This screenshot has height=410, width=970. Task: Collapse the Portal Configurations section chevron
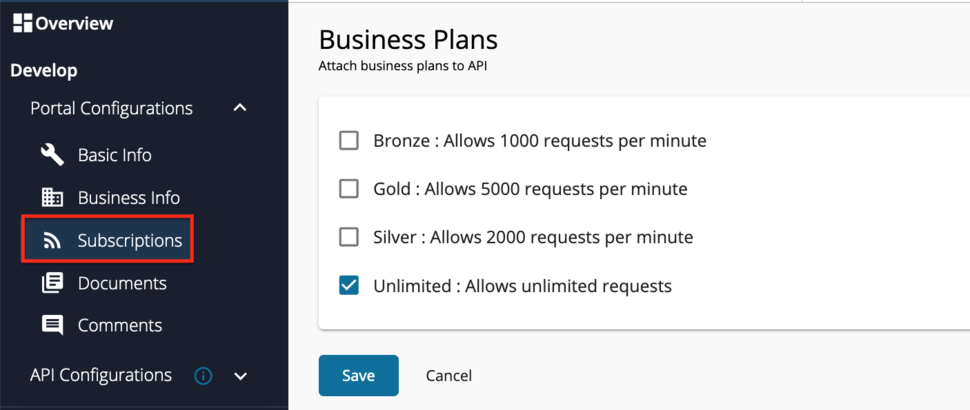coord(240,108)
